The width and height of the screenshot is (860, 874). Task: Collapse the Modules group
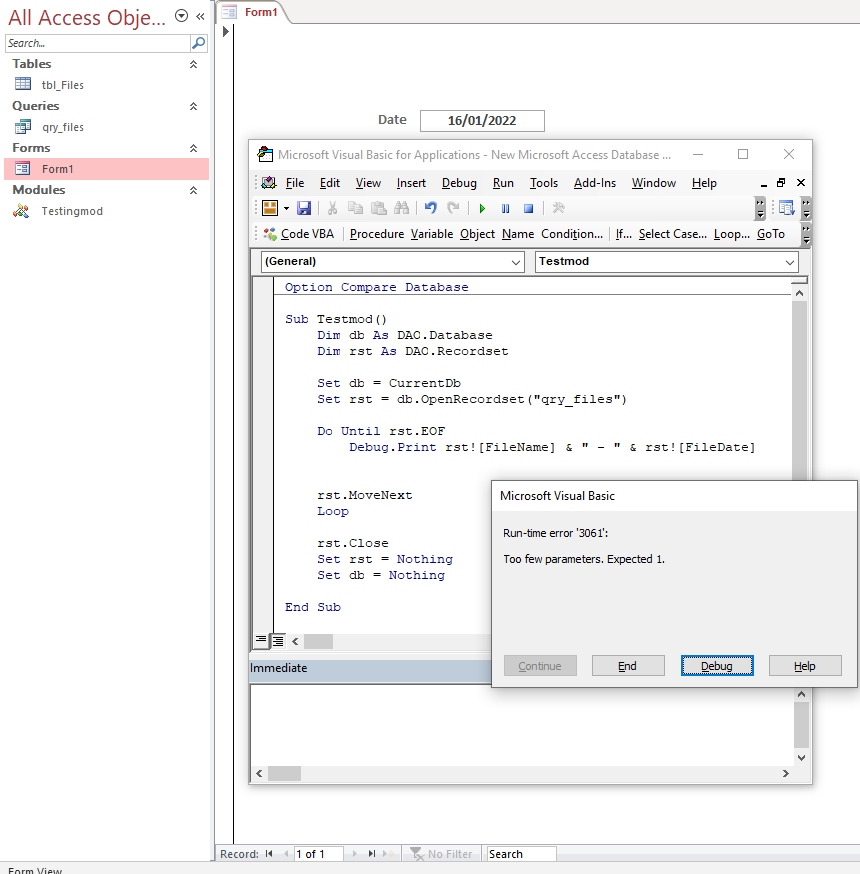point(193,190)
